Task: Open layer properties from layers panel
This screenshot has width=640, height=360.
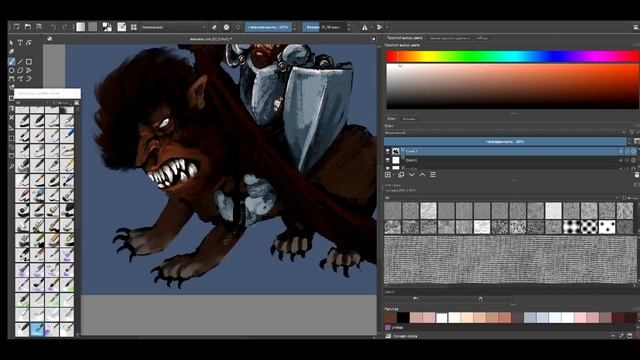Action: pos(433,175)
